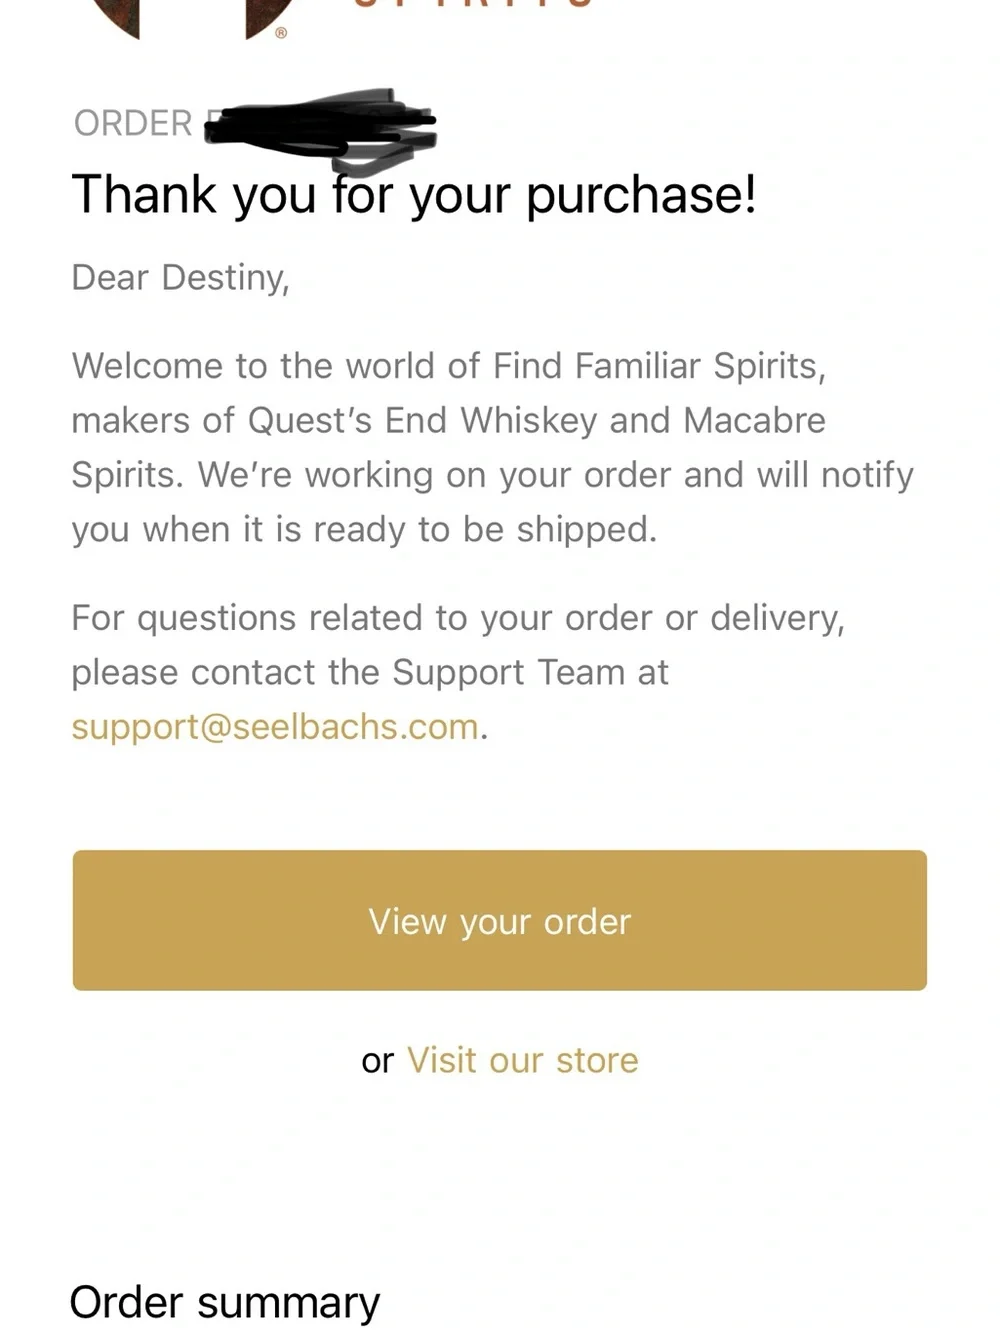Click the registered trademark symbol beside logo
The image size is (1000, 1333).
[281, 33]
